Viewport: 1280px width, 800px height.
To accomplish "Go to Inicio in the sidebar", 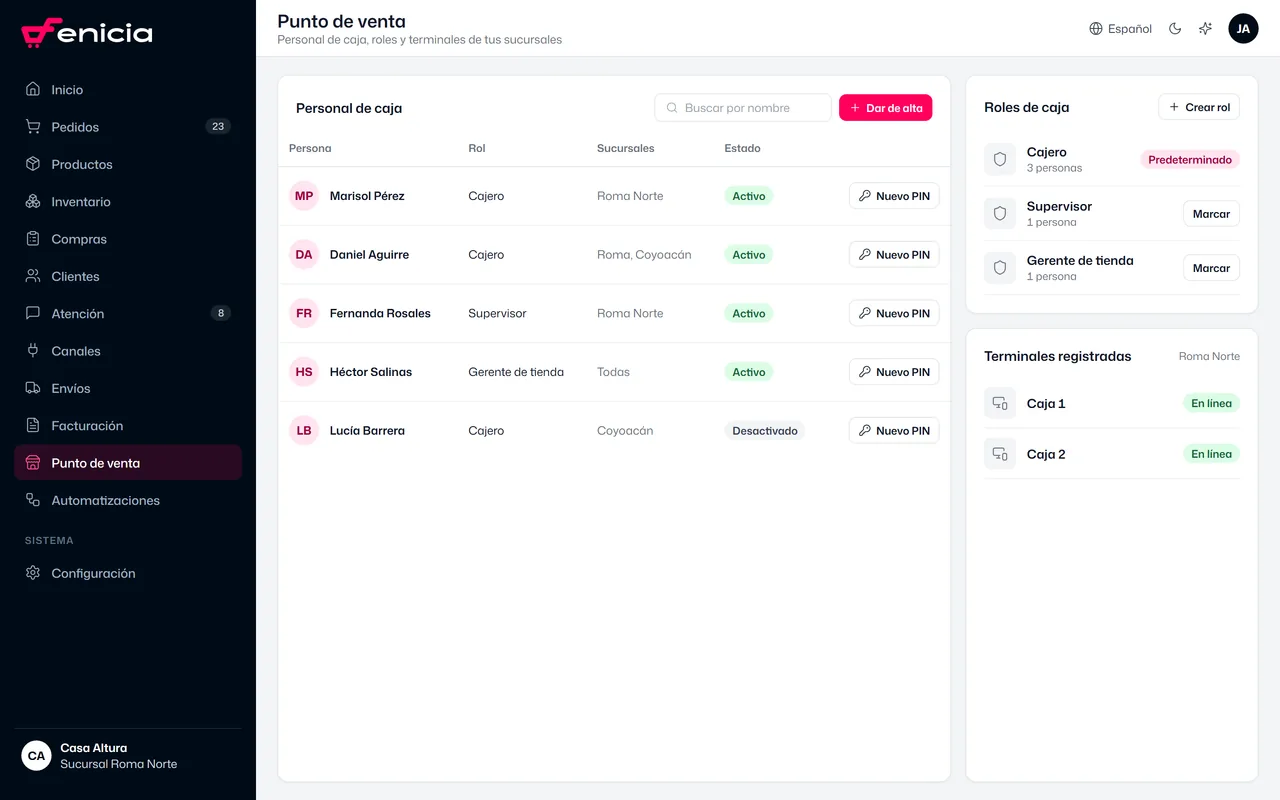I will pyautogui.click(x=128, y=89).
